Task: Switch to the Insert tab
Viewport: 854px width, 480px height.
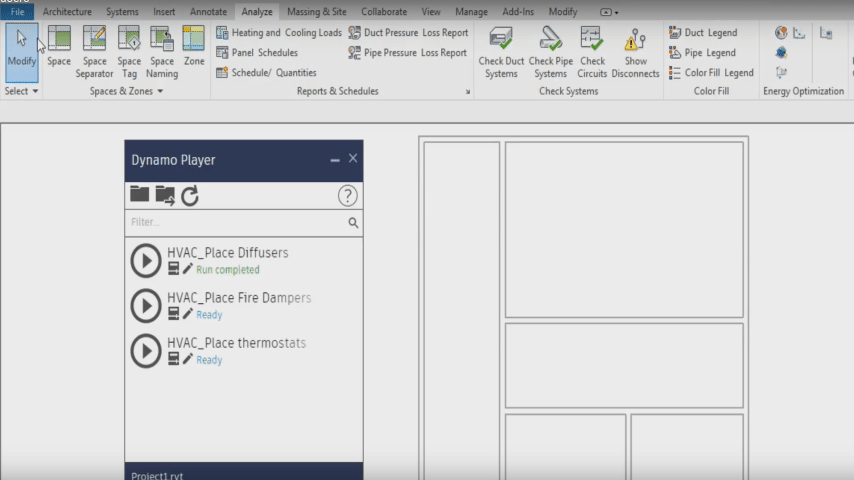Action: (x=164, y=11)
